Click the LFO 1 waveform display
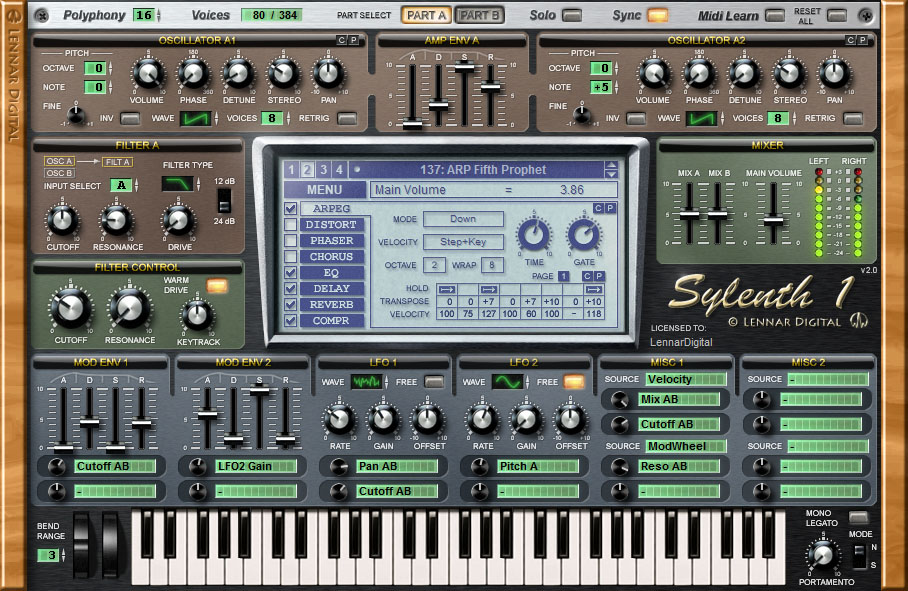 click(x=366, y=382)
